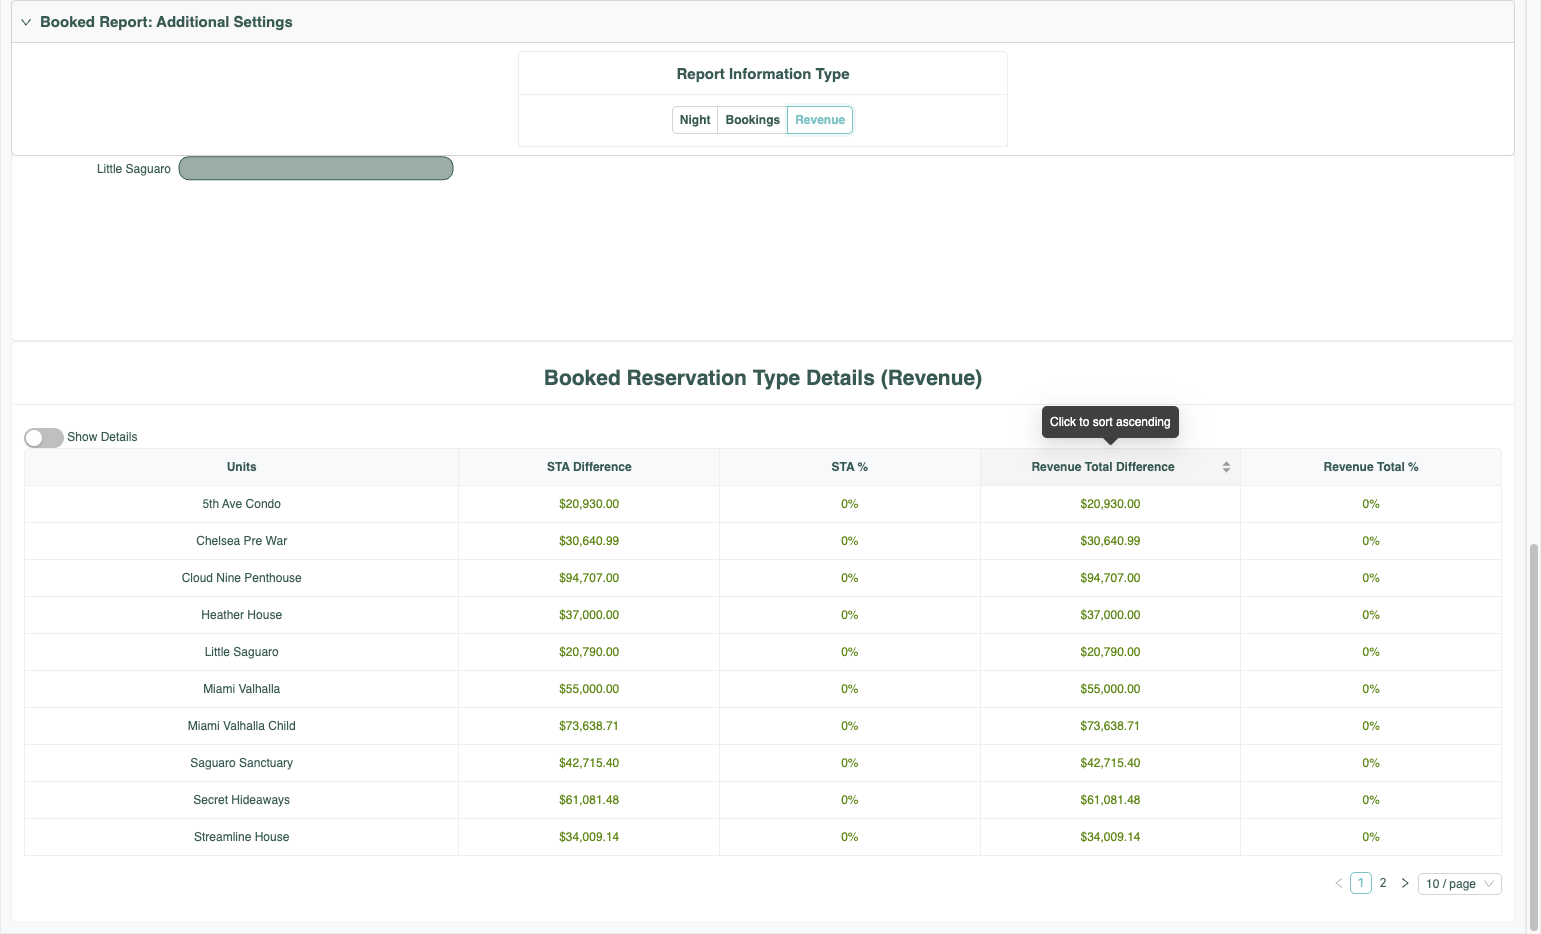This screenshot has width=1541, height=934.
Task: Select the Night report type
Action: (x=695, y=120)
